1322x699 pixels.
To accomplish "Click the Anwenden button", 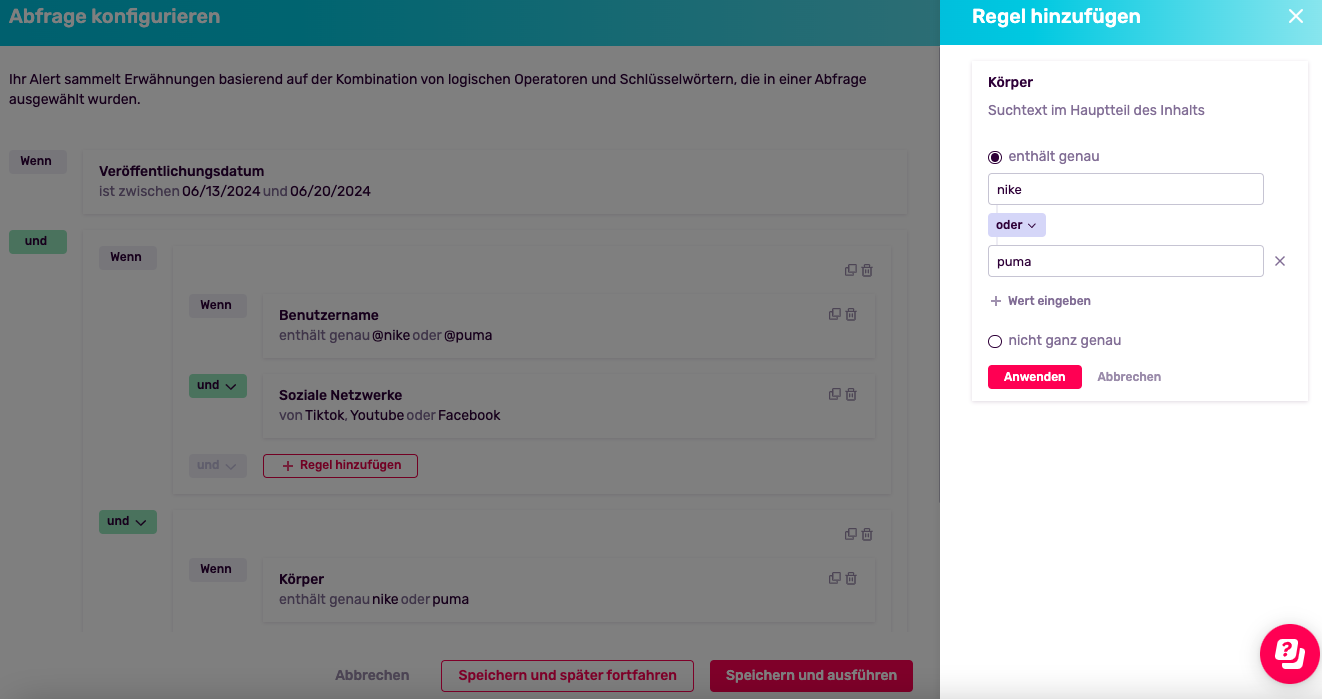I will (1034, 377).
